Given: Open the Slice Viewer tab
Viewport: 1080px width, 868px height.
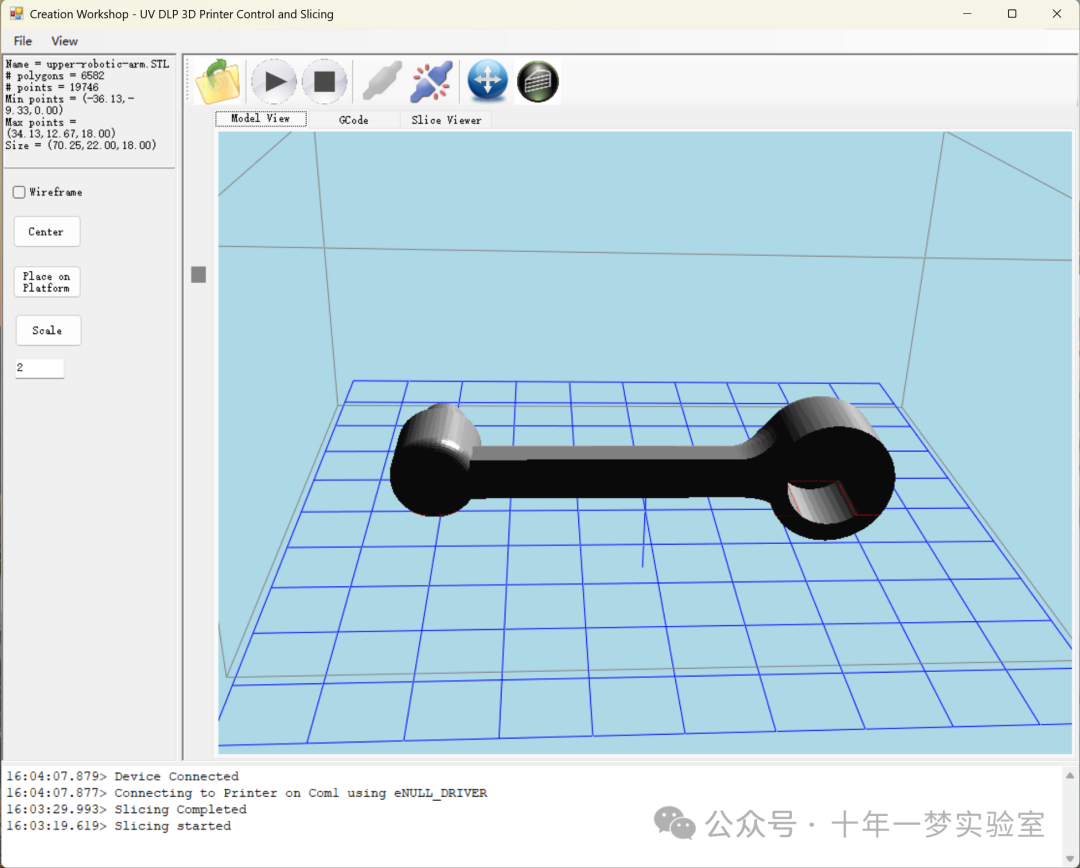Looking at the screenshot, I should tap(446, 120).
